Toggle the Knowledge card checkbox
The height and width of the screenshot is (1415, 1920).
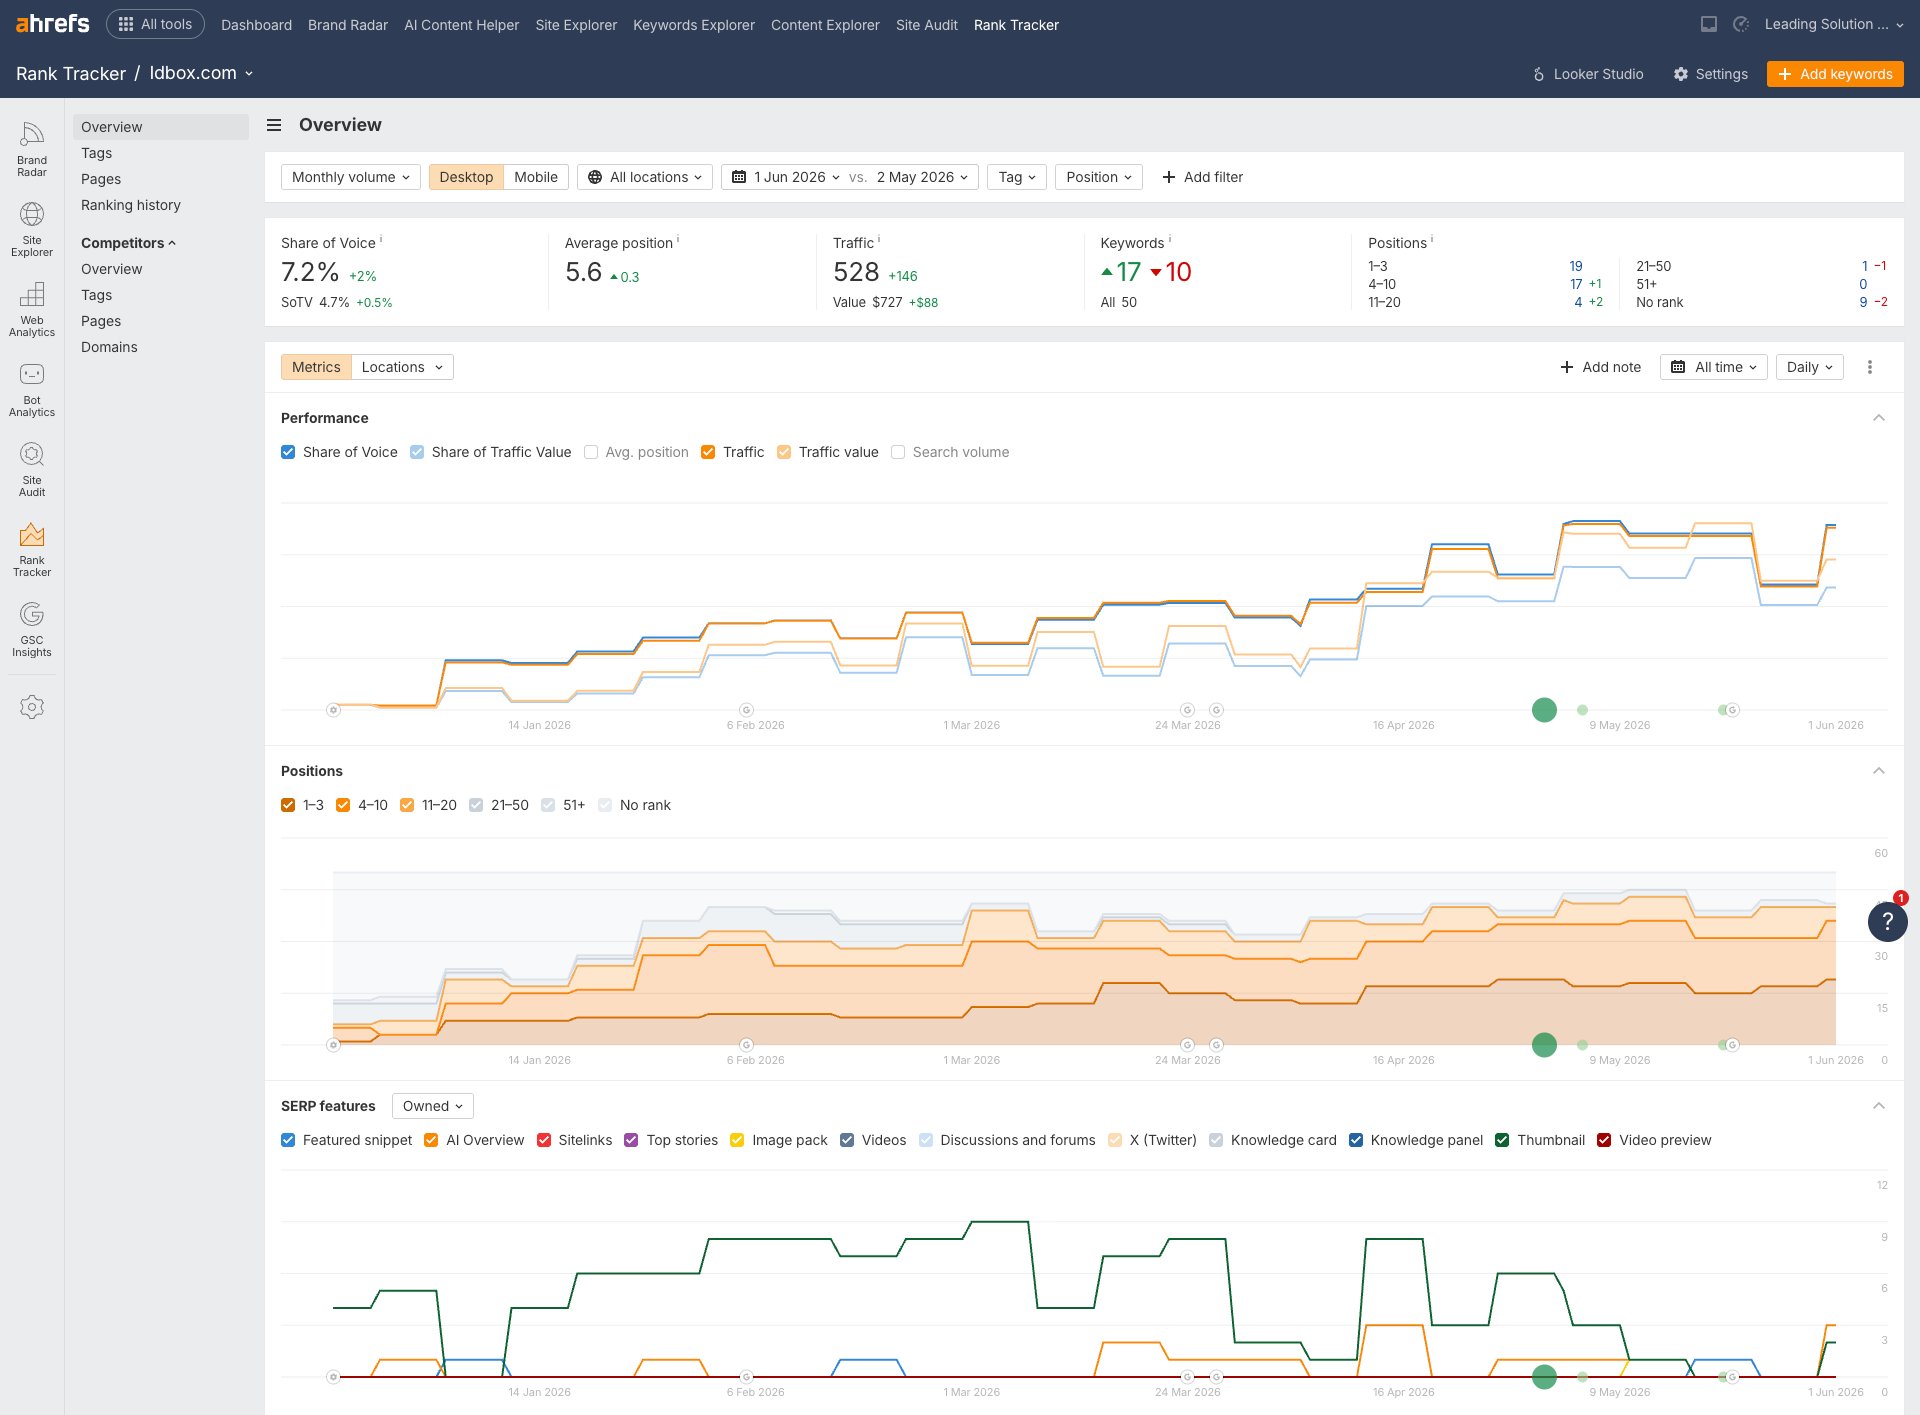tap(1216, 1140)
